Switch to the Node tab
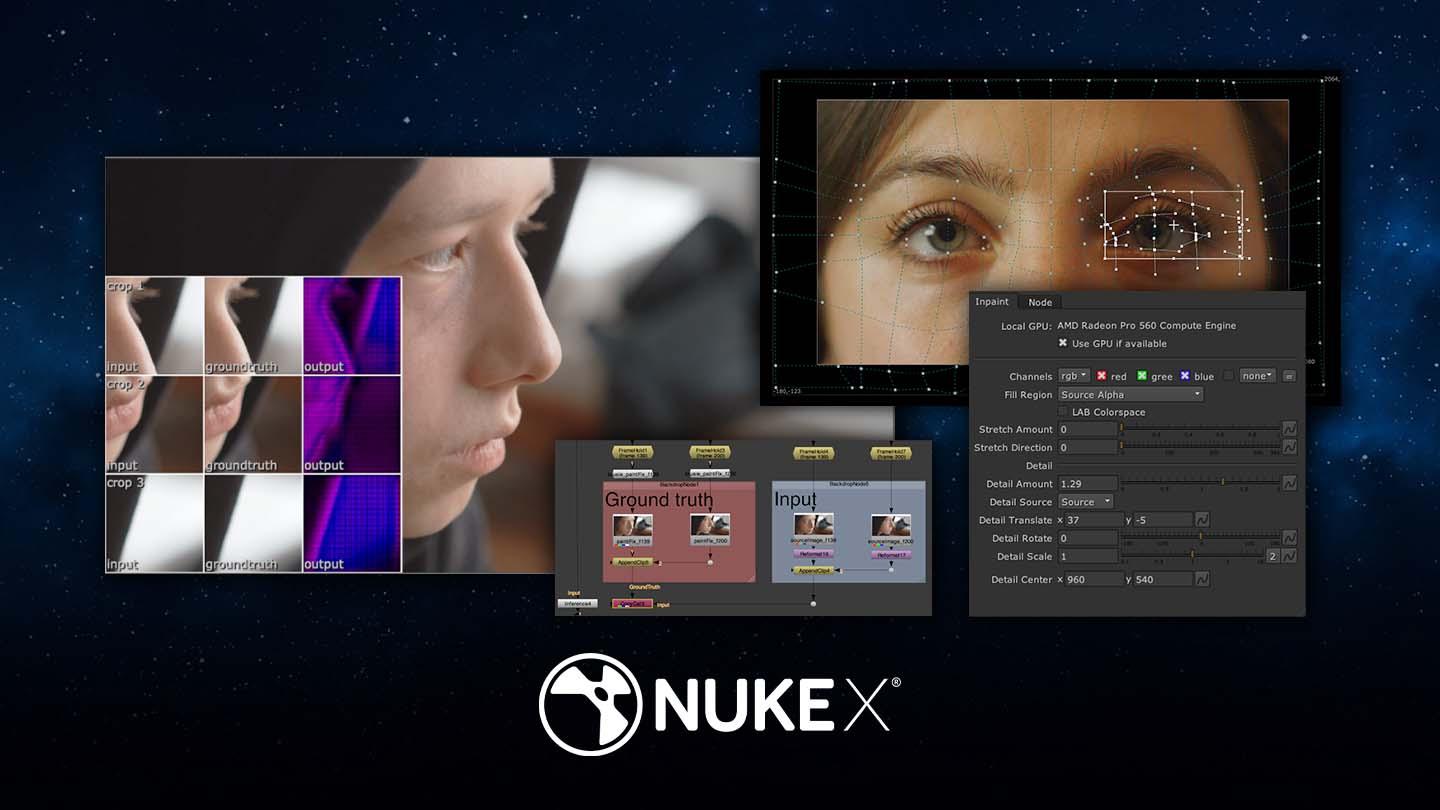Image resolution: width=1440 pixels, height=810 pixels. [1039, 303]
